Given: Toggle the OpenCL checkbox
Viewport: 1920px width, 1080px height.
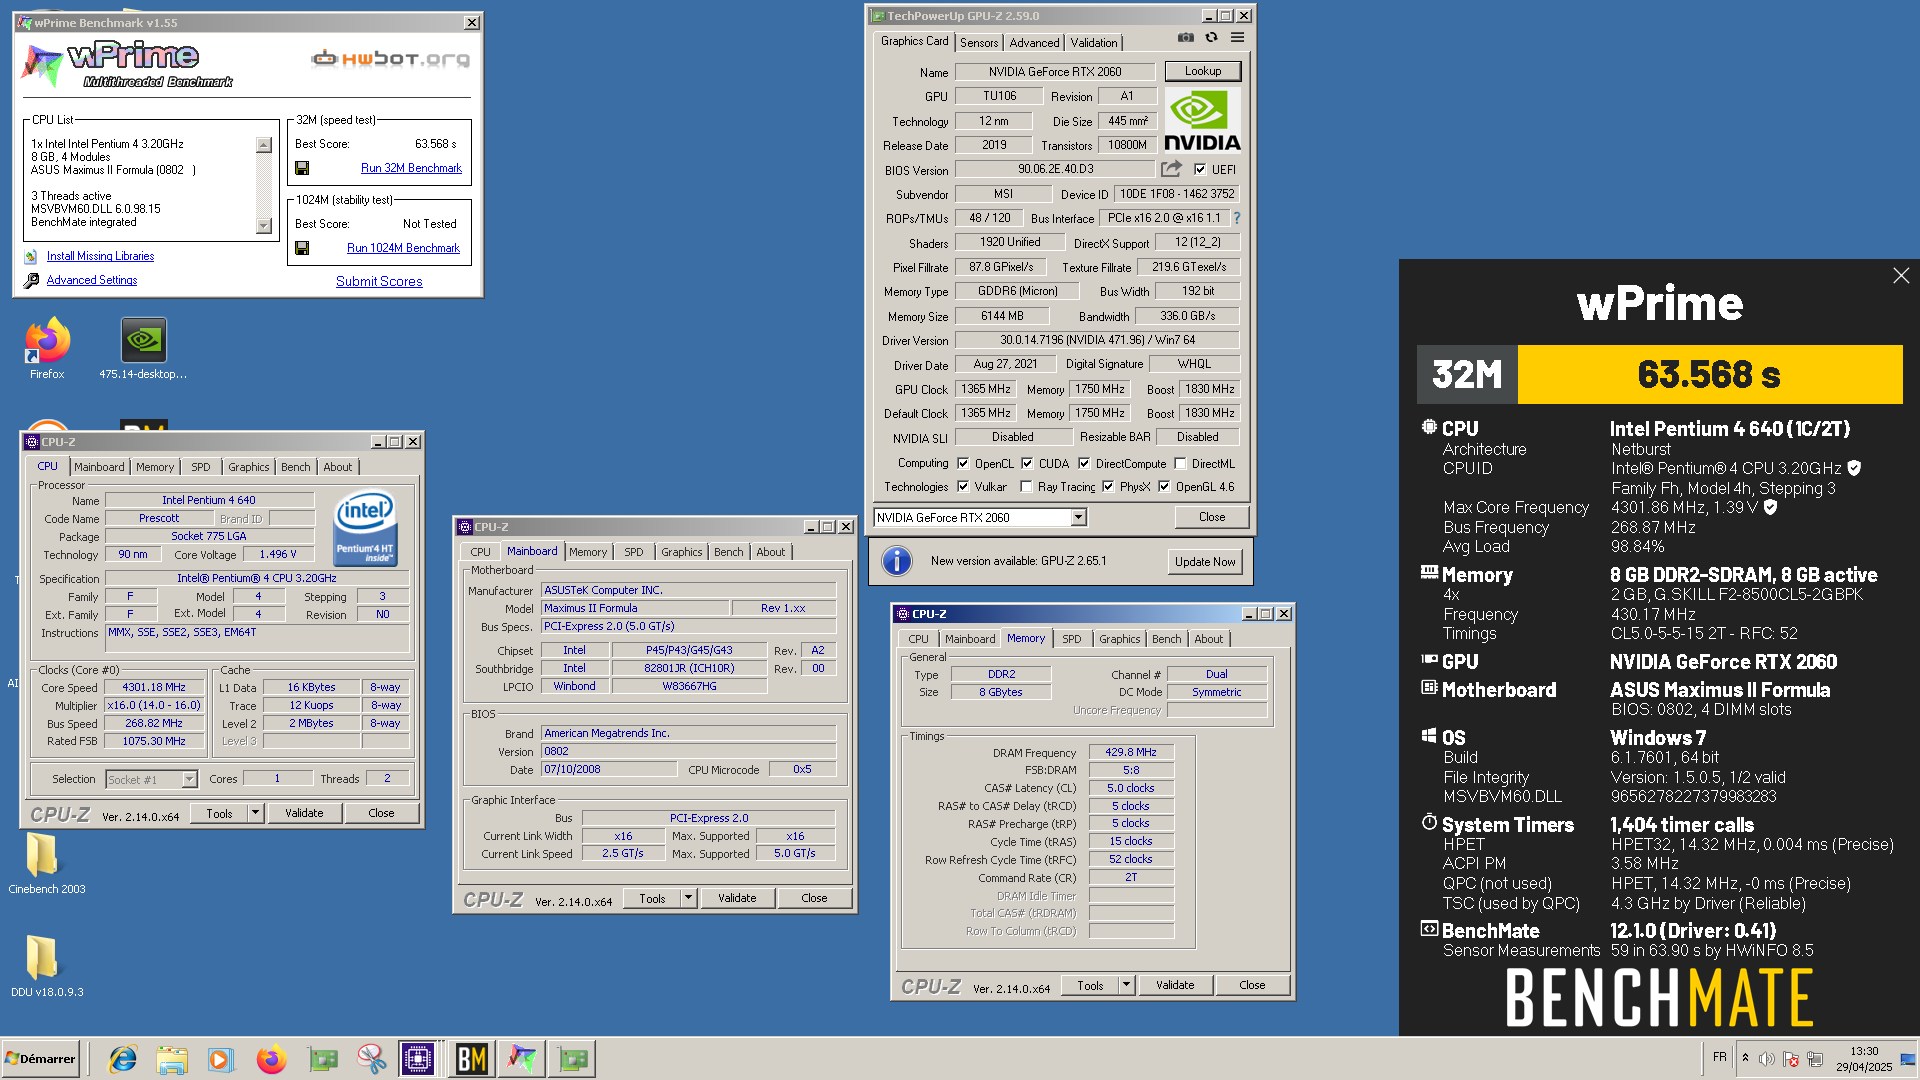Looking at the screenshot, I should pos(963,464).
